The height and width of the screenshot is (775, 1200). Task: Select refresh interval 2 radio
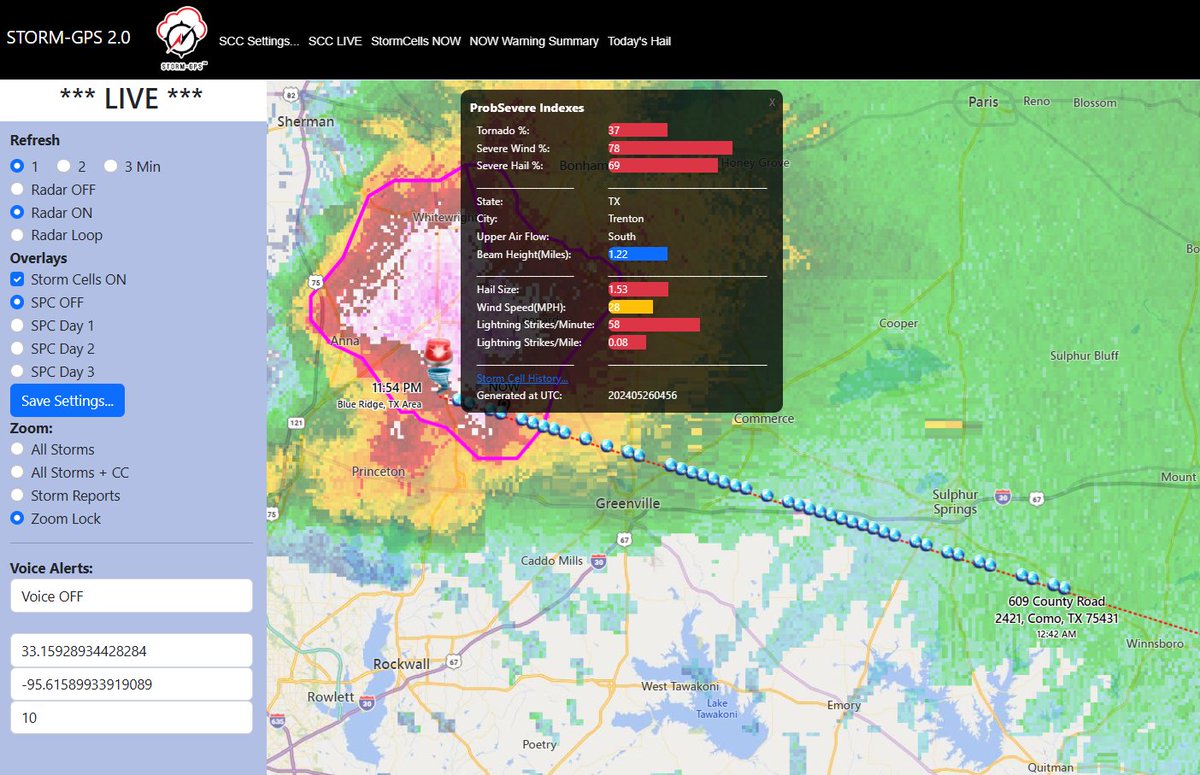[64, 166]
